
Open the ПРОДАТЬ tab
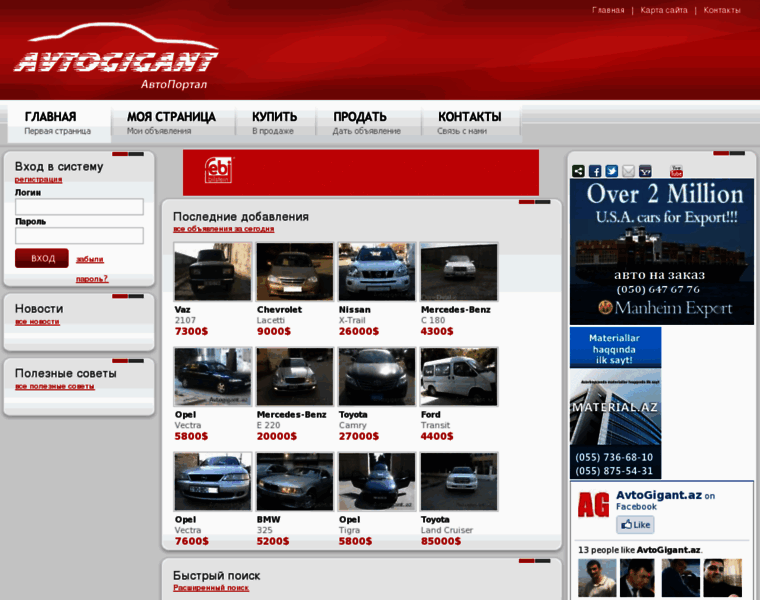pos(368,122)
